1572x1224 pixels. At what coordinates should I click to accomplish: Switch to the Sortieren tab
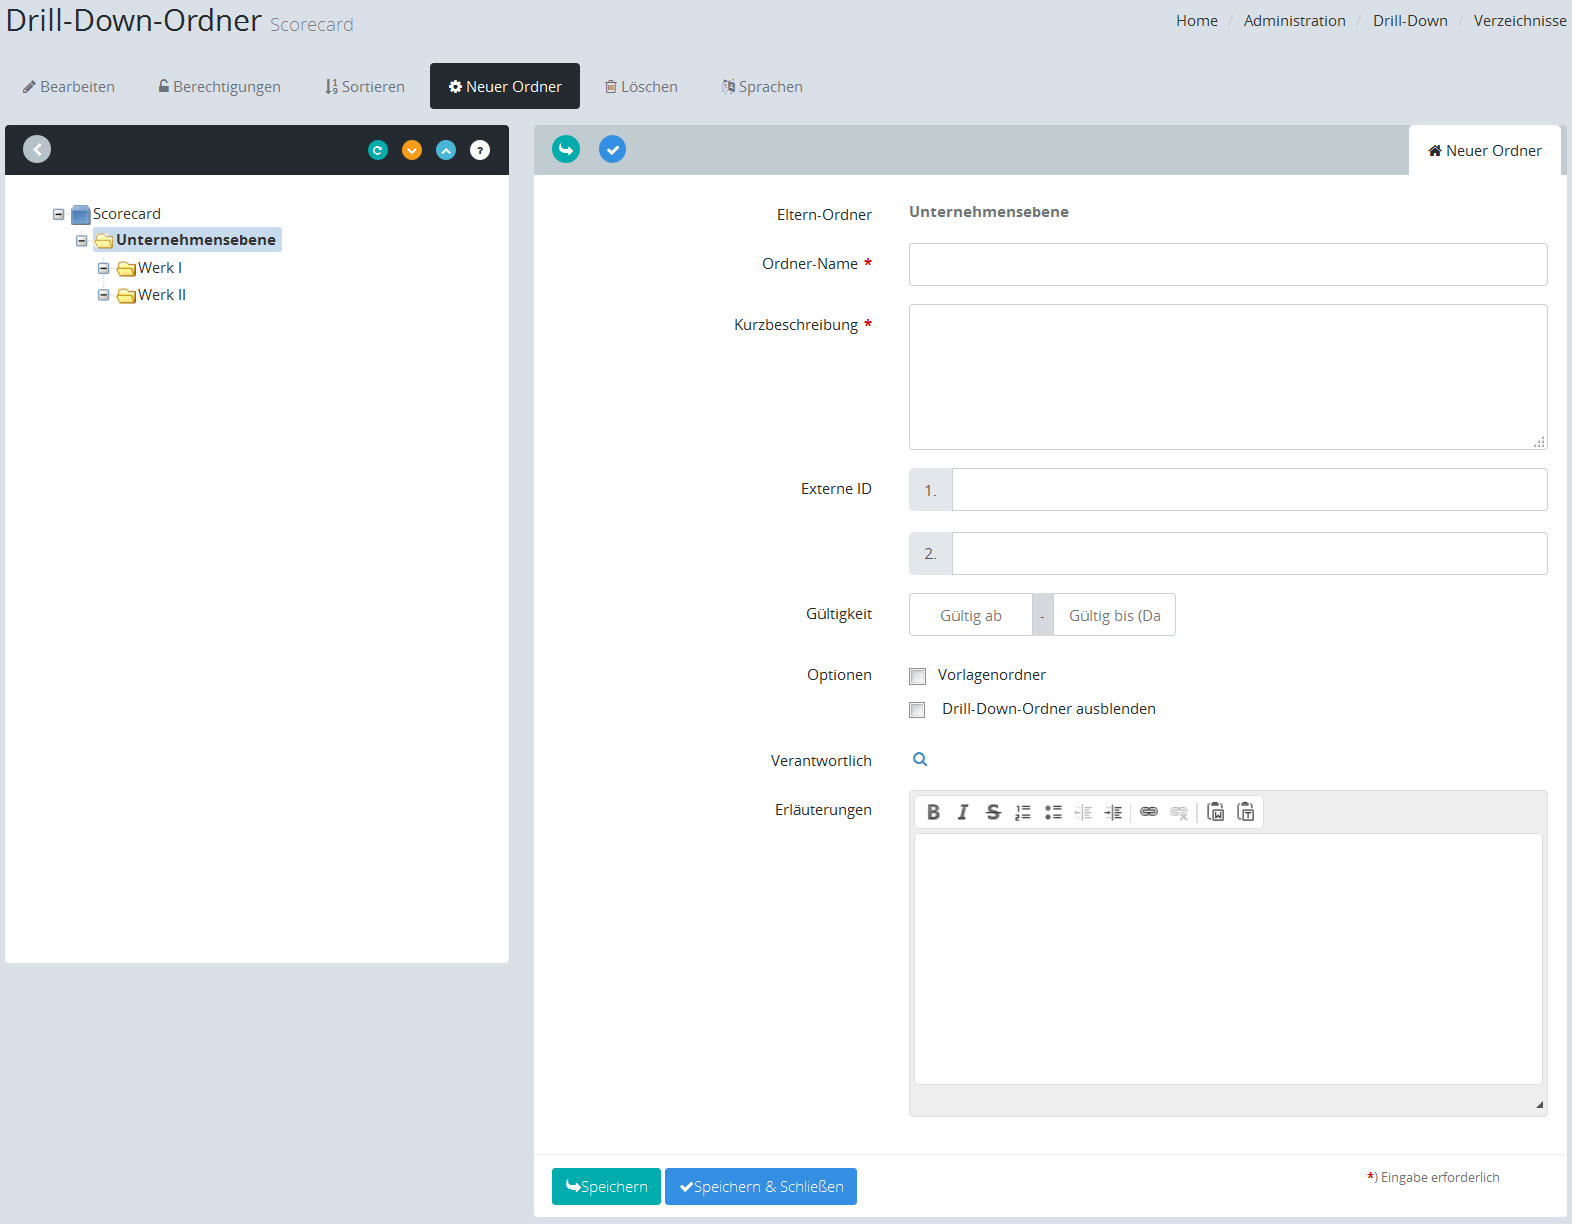pyautogui.click(x=365, y=87)
